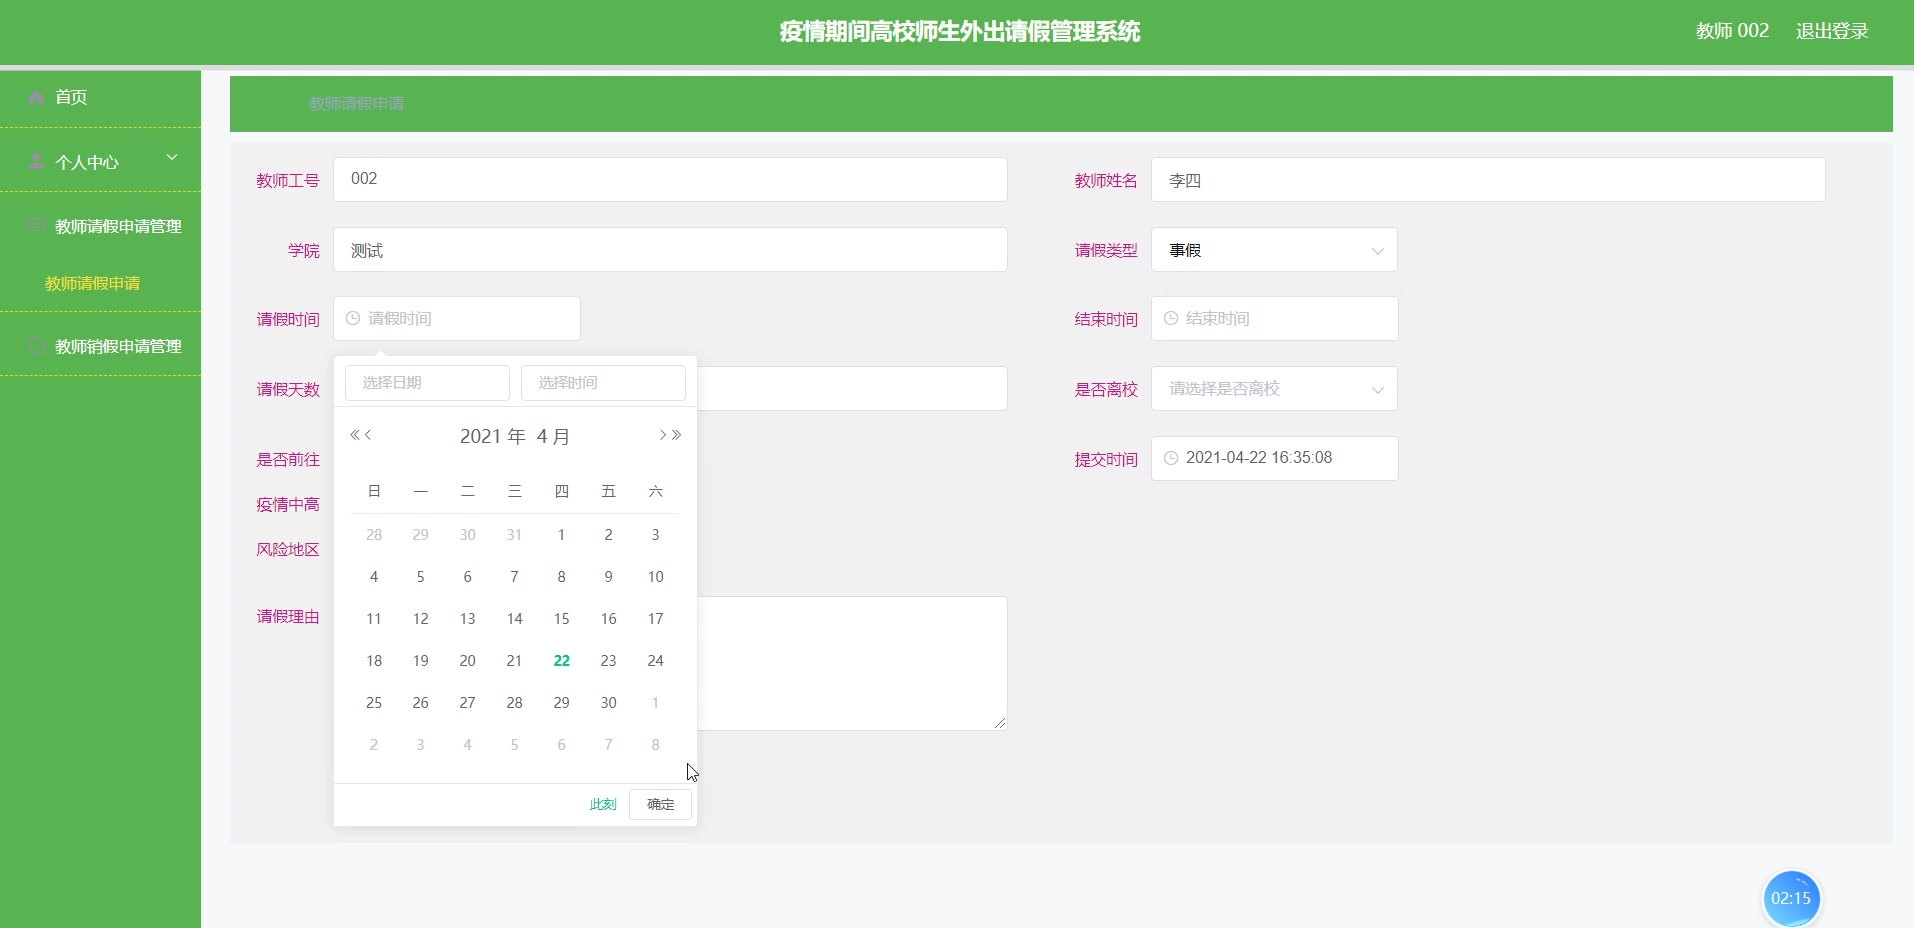Select date 10 in the calendar
The height and width of the screenshot is (928, 1914).
655,577
